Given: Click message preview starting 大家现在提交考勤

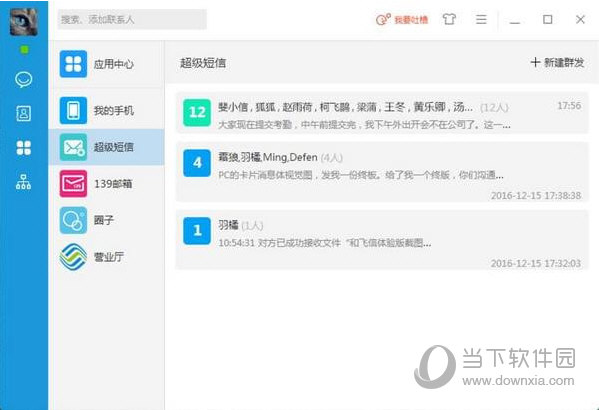Looking at the screenshot, I should point(364,125).
